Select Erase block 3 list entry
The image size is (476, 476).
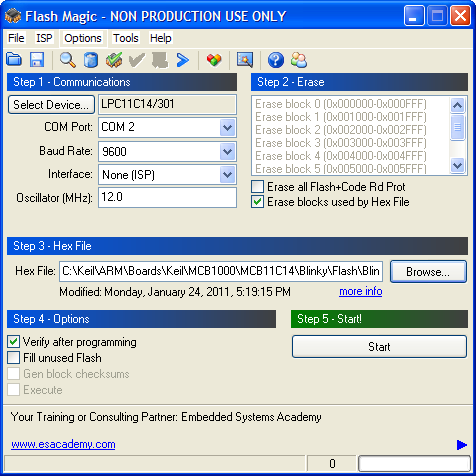(x=341, y=143)
